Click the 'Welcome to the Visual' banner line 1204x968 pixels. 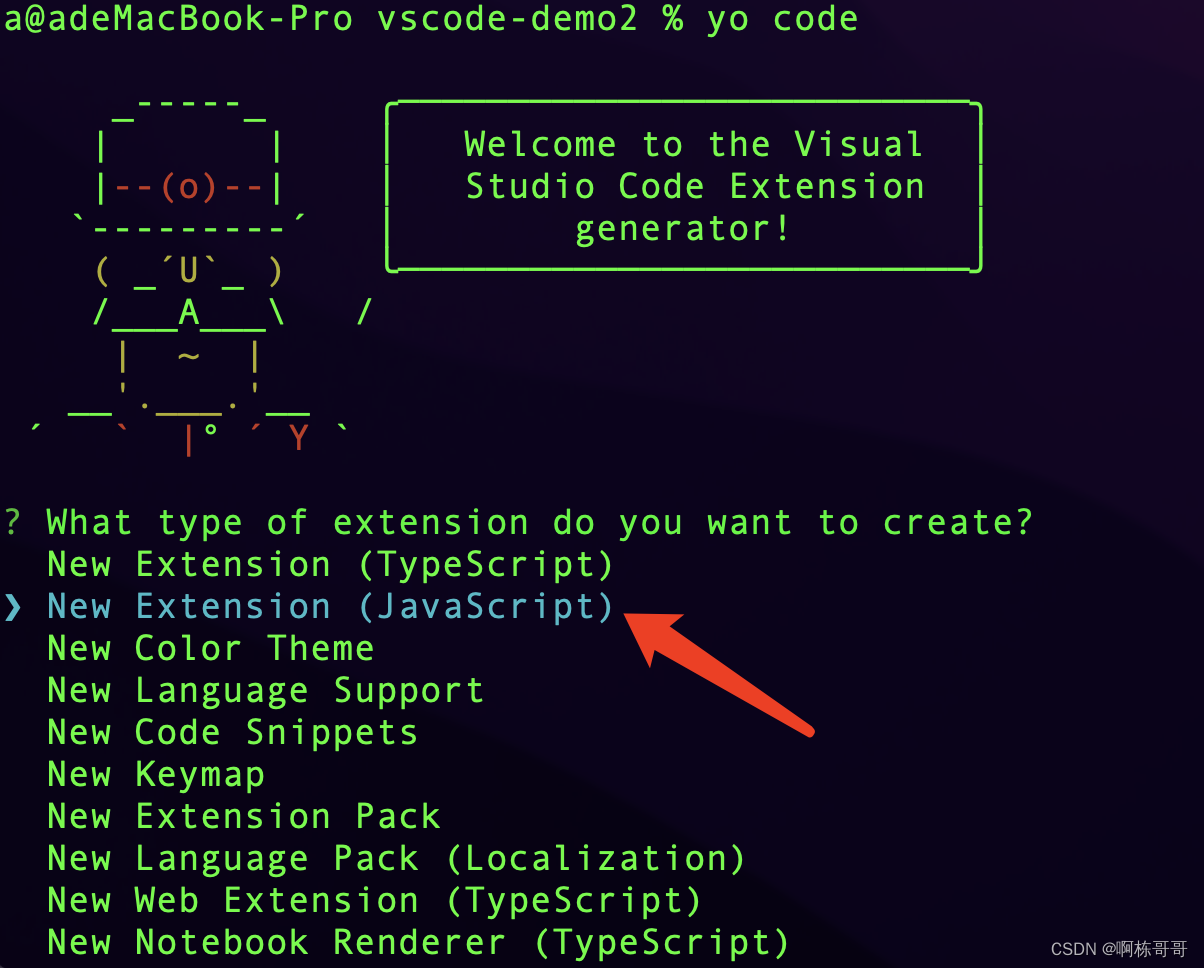(x=694, y=145)
